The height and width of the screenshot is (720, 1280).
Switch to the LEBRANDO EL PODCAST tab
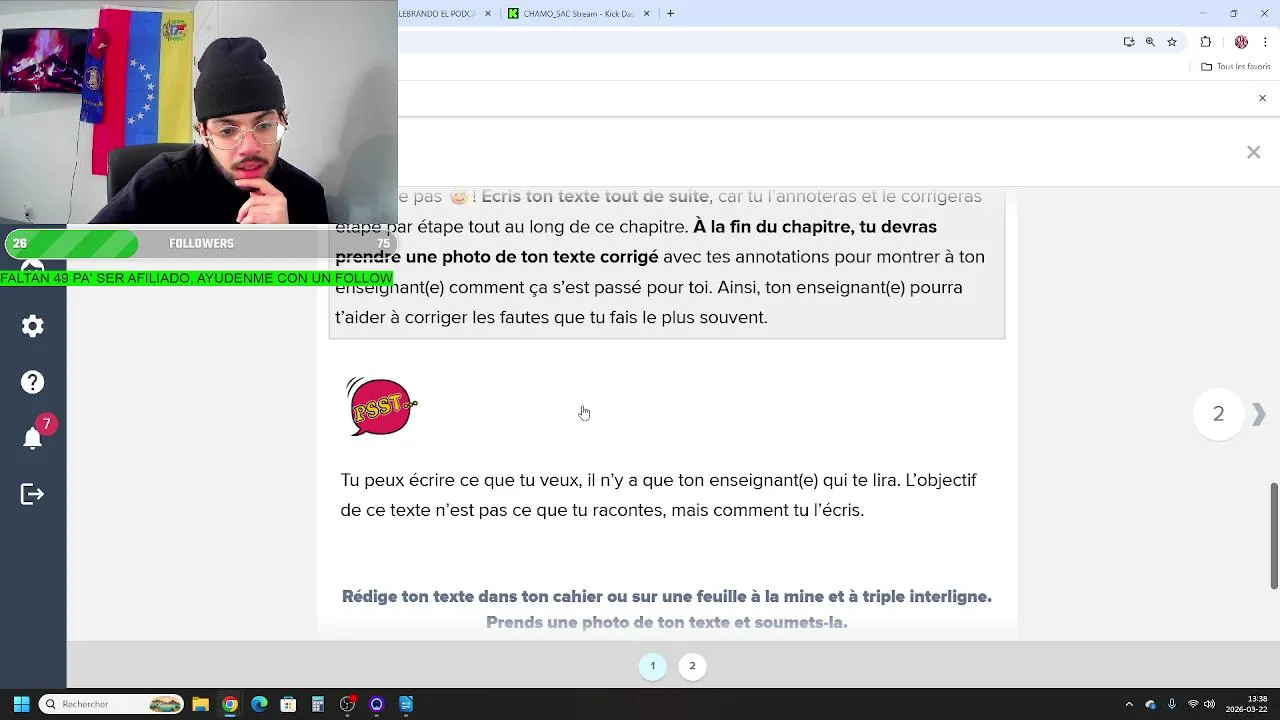(440, 13)
